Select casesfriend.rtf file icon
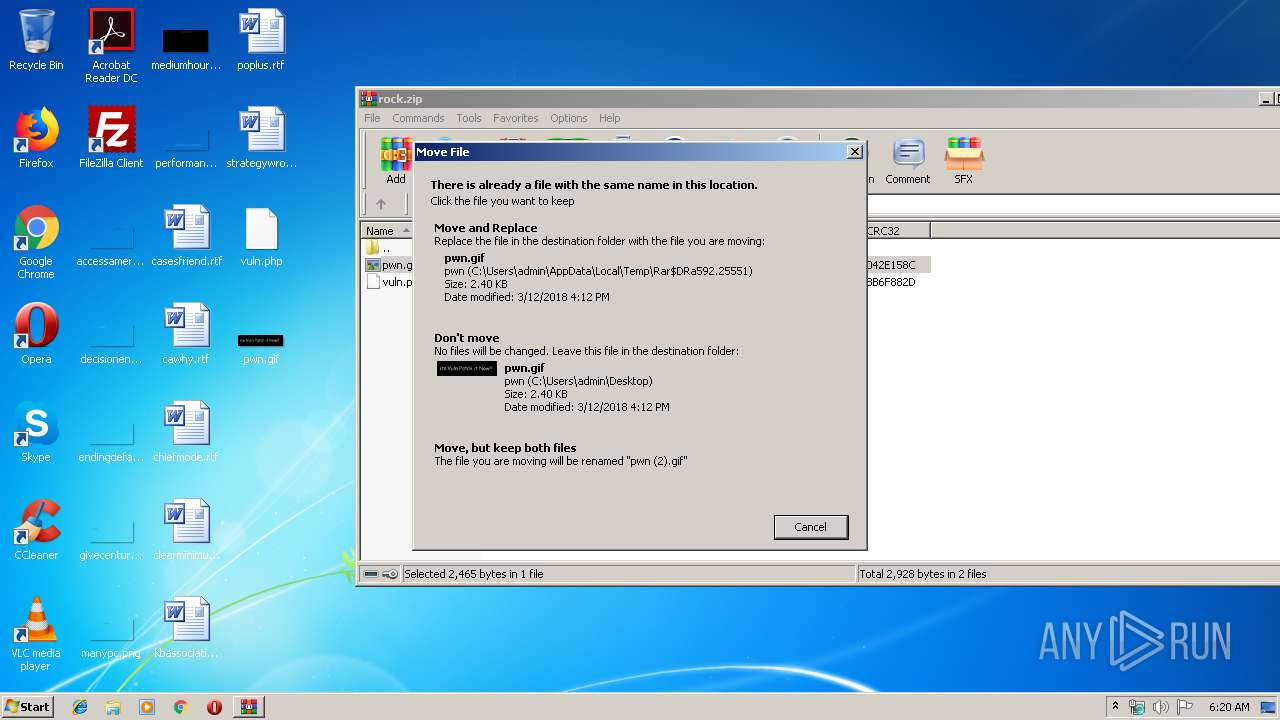 pos(186,236)
